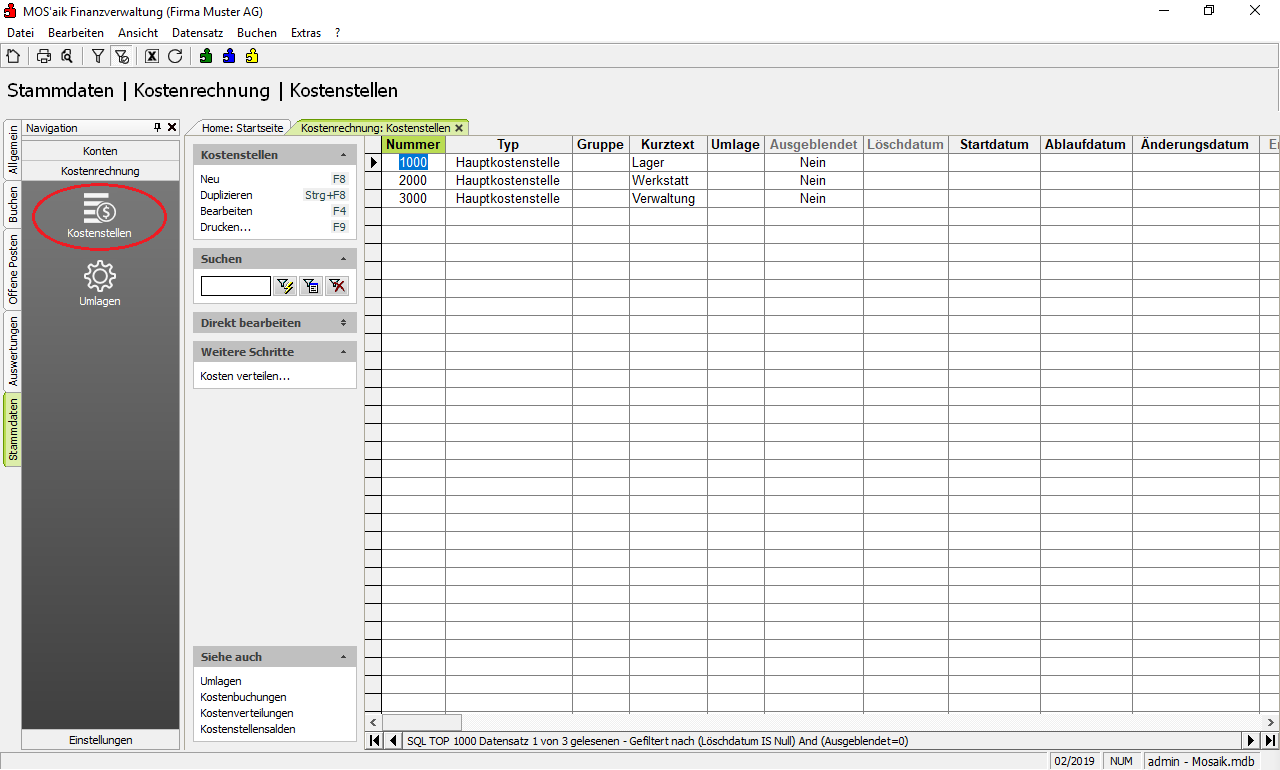Viewport: 1280px width, 770px height.
Task: Open the Datensatz menu
Action: coord(197,33)
